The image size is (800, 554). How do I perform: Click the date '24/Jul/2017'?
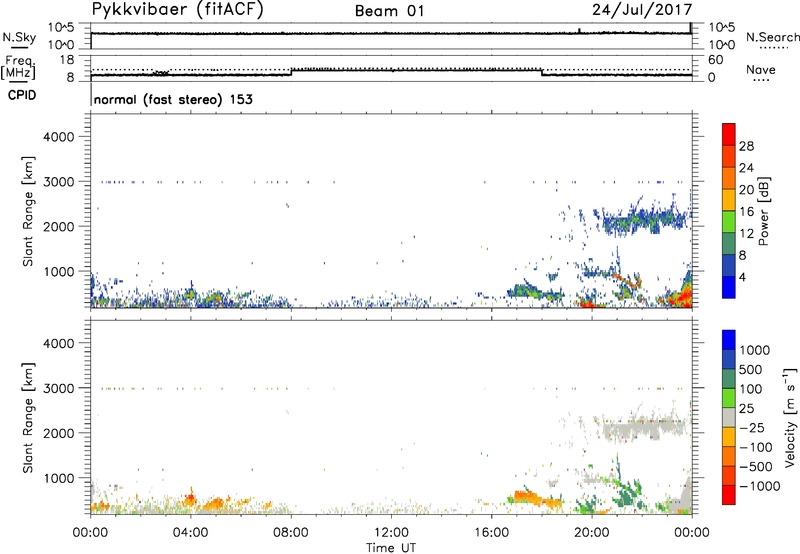(642, 10)
